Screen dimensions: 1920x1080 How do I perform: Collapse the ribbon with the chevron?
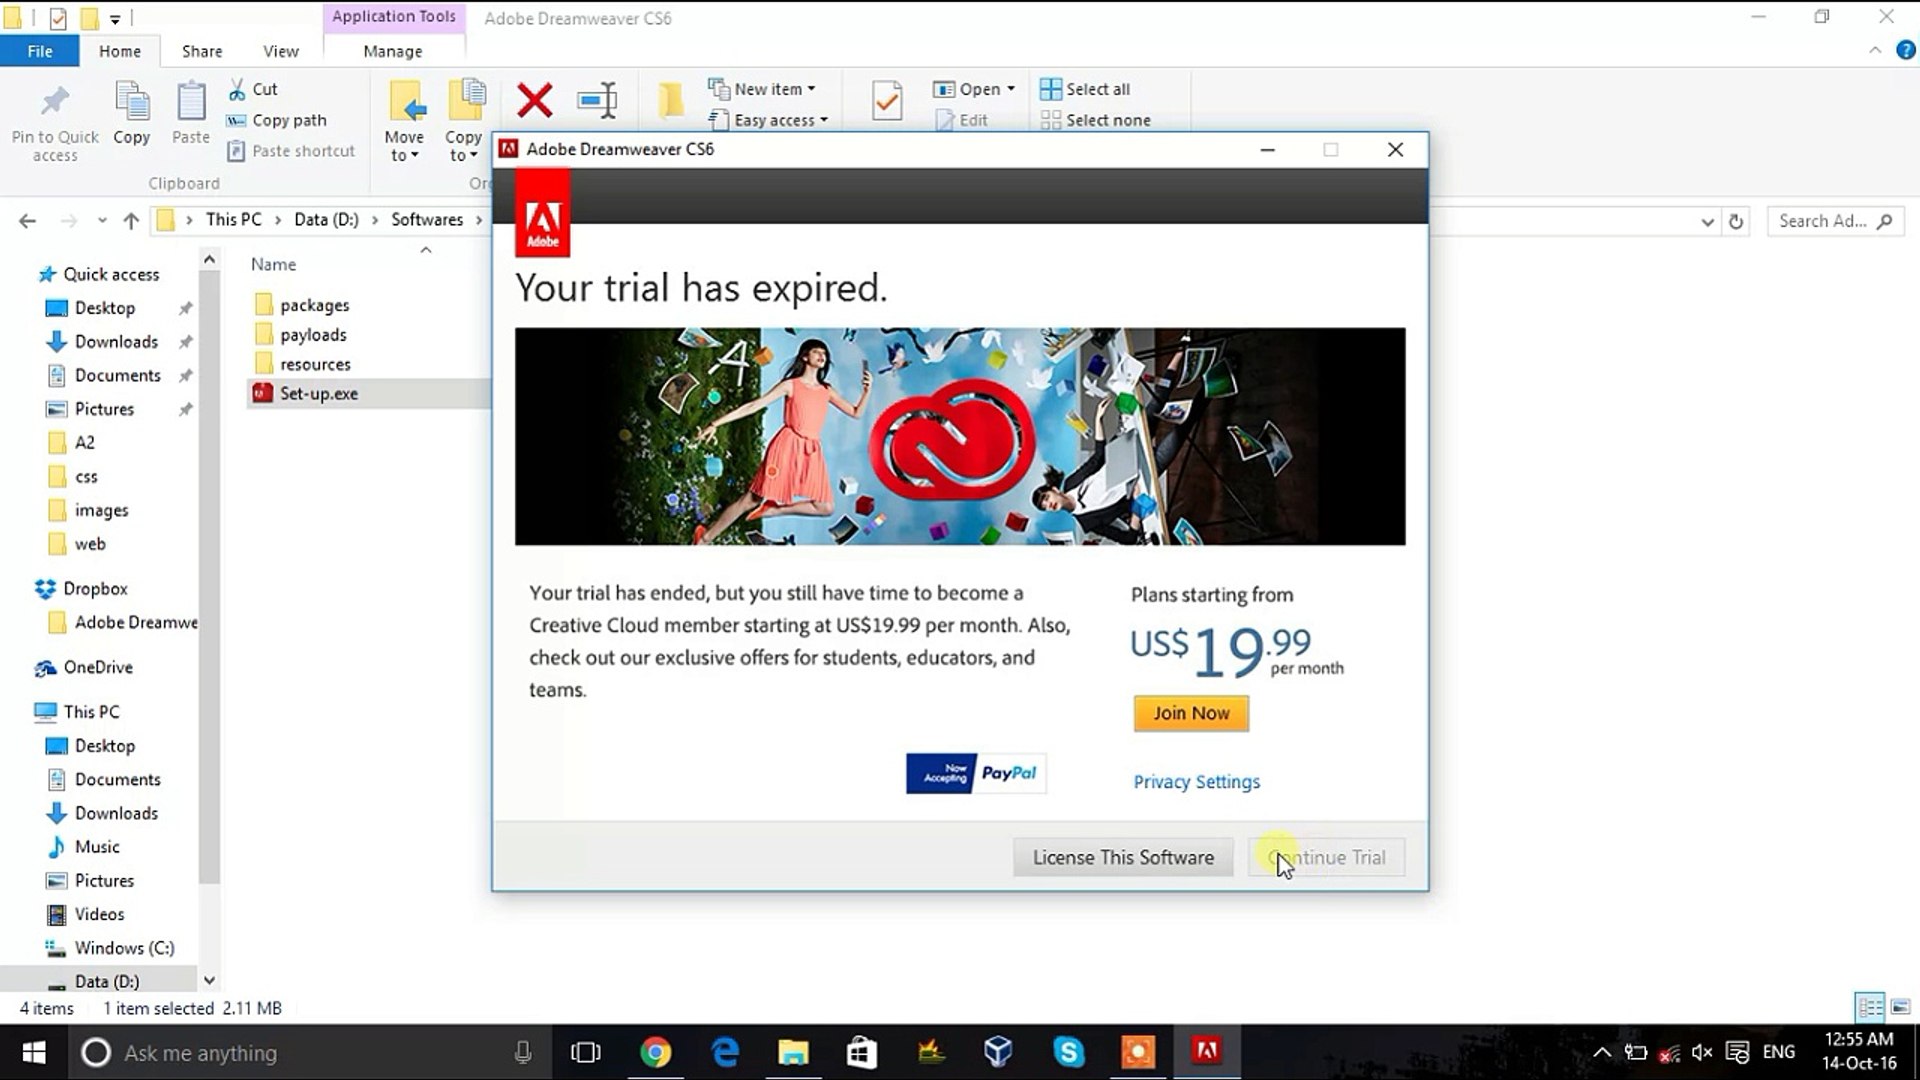[1875, 51]
